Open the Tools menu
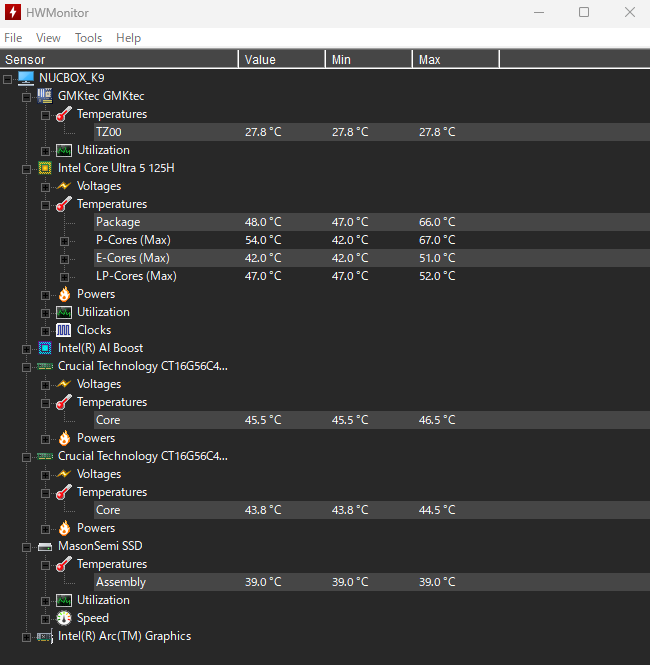The height and width of the screenshot is (665, 650). pos(88,38)
